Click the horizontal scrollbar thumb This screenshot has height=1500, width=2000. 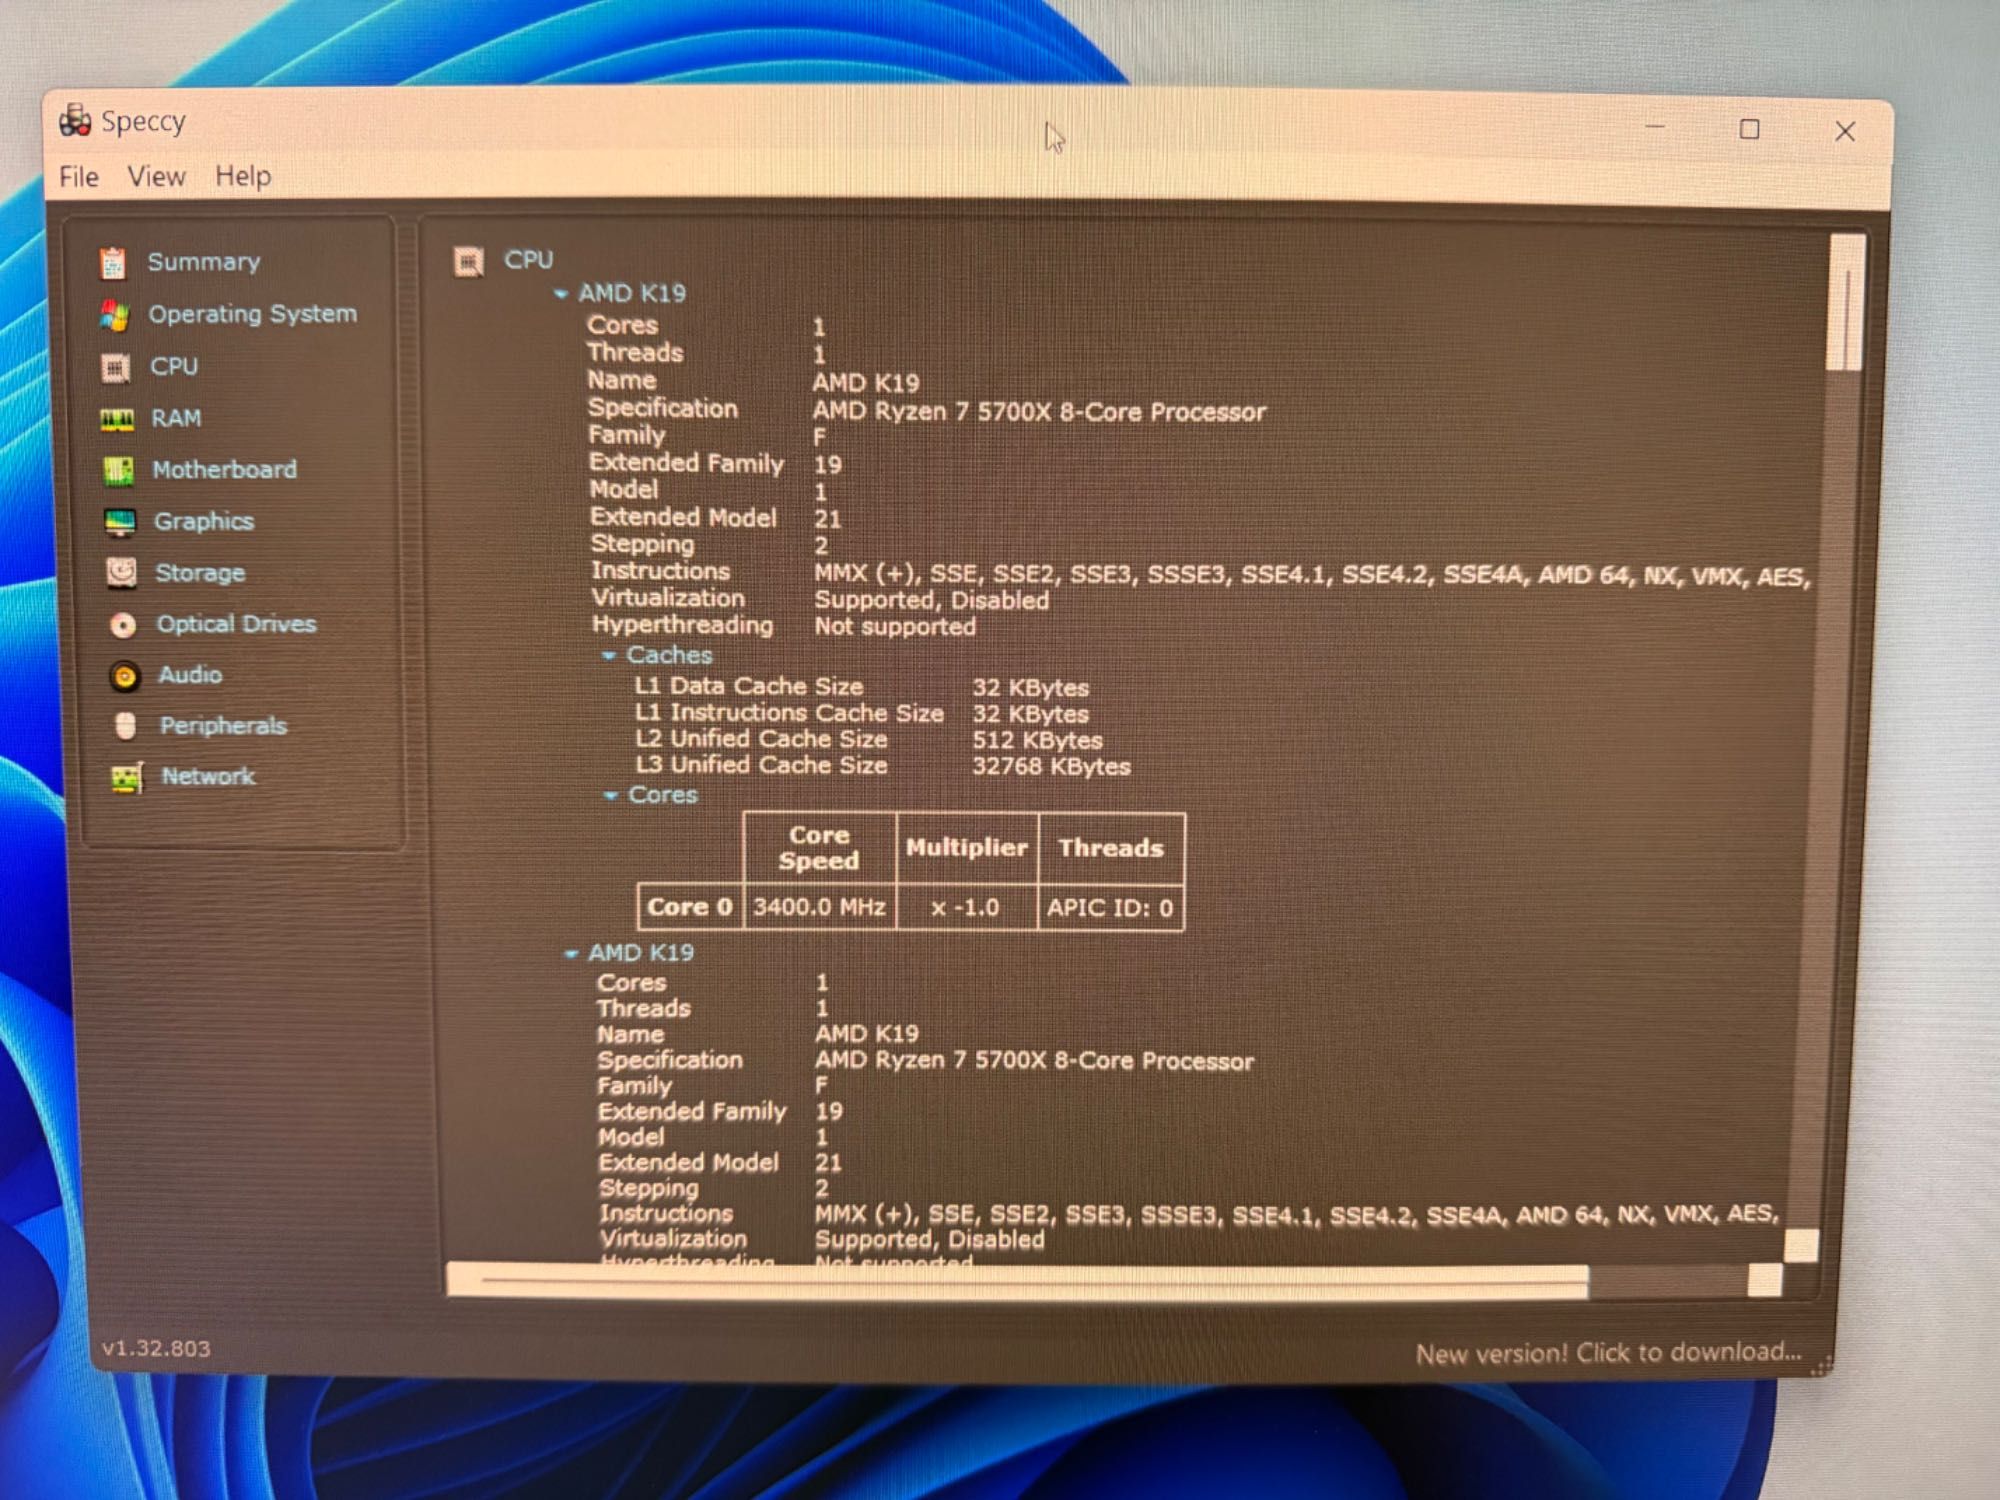coord(1017,1281)
